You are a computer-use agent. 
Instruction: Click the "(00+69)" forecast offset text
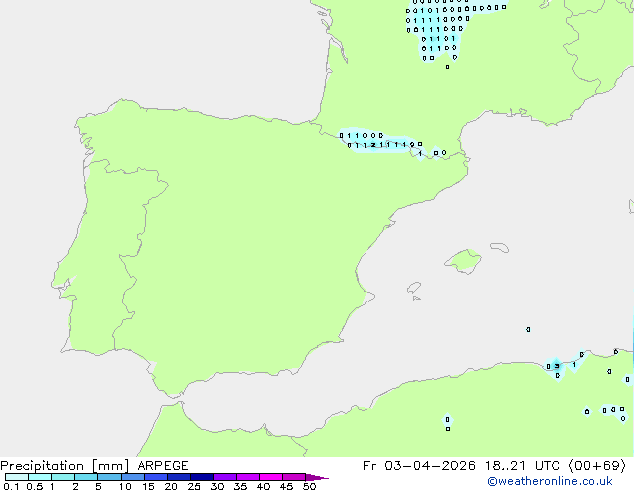(597, 466)
